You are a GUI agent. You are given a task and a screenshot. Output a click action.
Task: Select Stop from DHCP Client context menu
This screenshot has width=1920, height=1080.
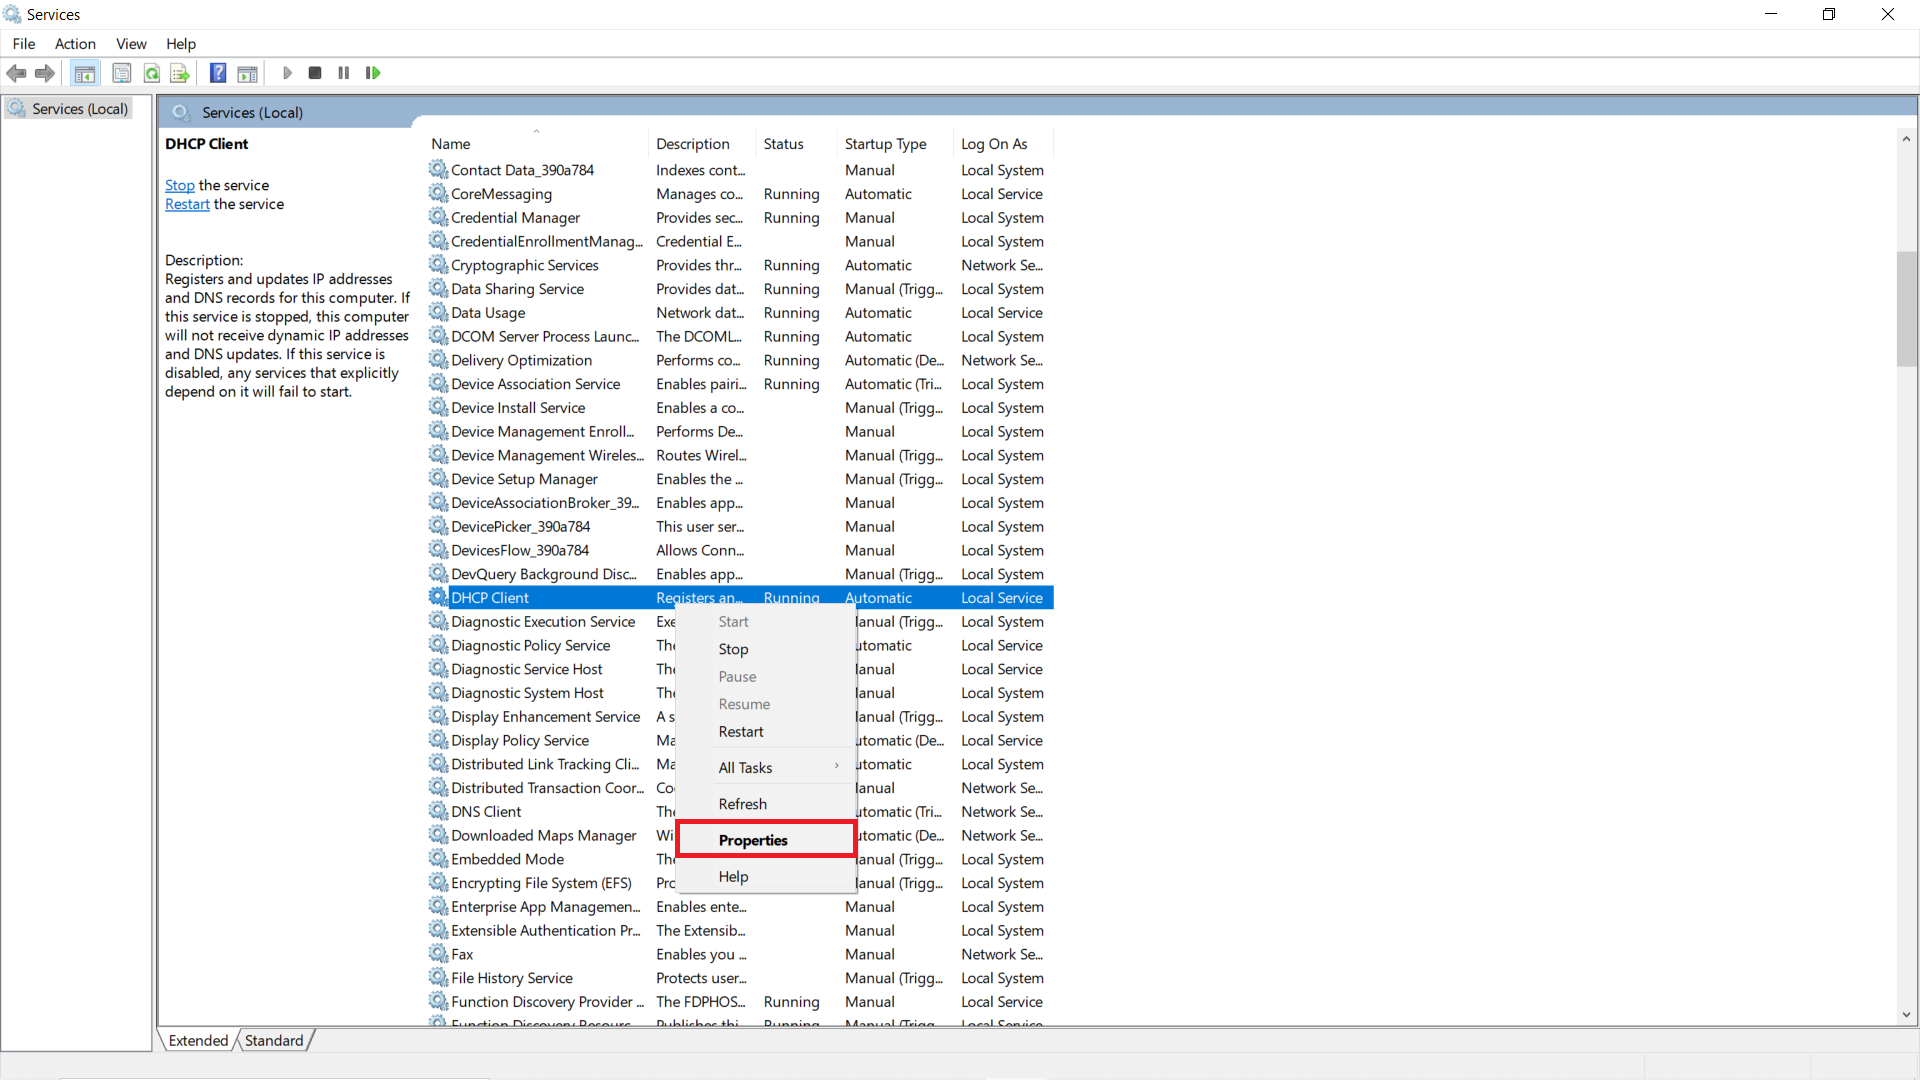[x=733, y=647]
